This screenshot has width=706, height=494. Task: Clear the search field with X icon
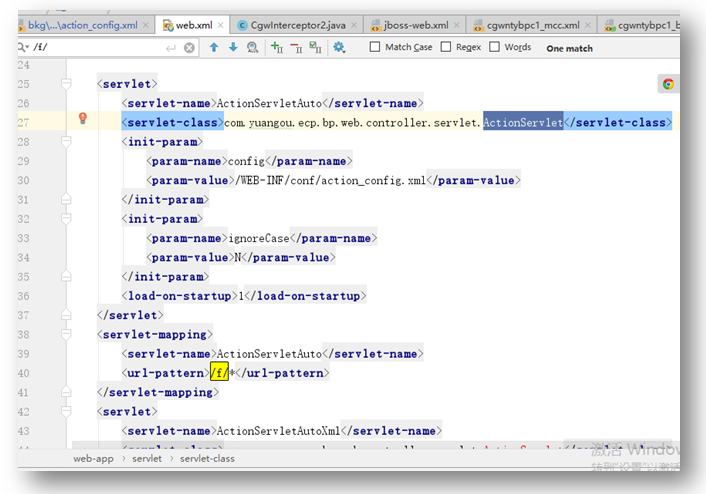tap(189, 47)
